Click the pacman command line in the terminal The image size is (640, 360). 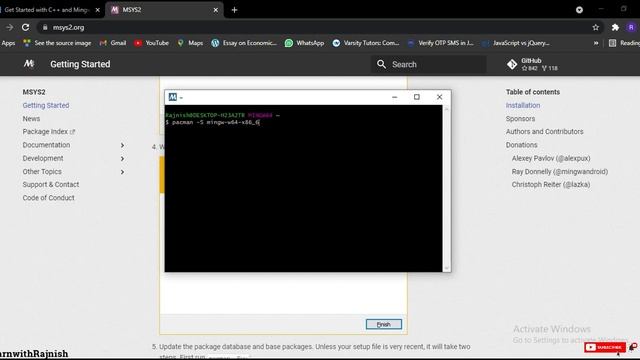pyautogui.click(x=213, y=122)
